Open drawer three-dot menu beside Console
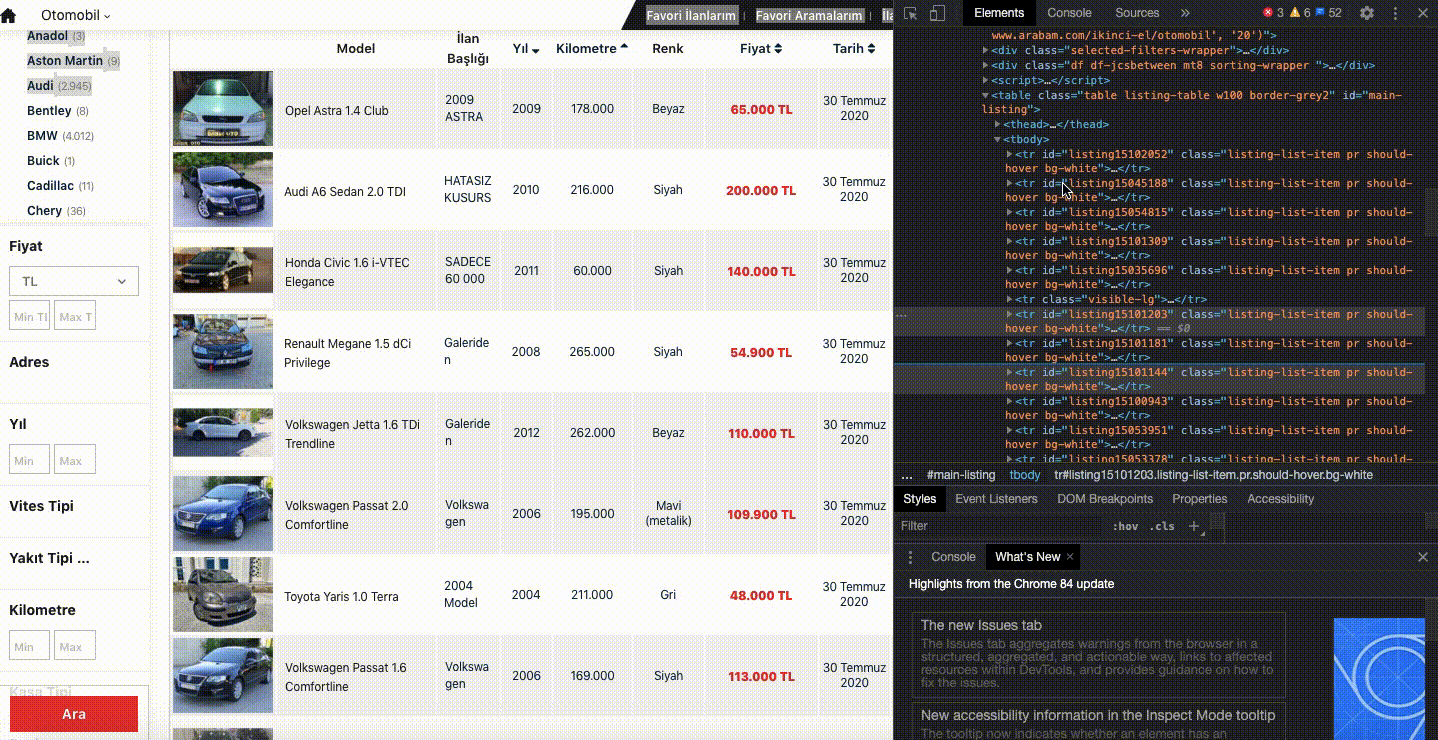Image resolution: width=1438 pixels, height=740 pixels. 910,557
